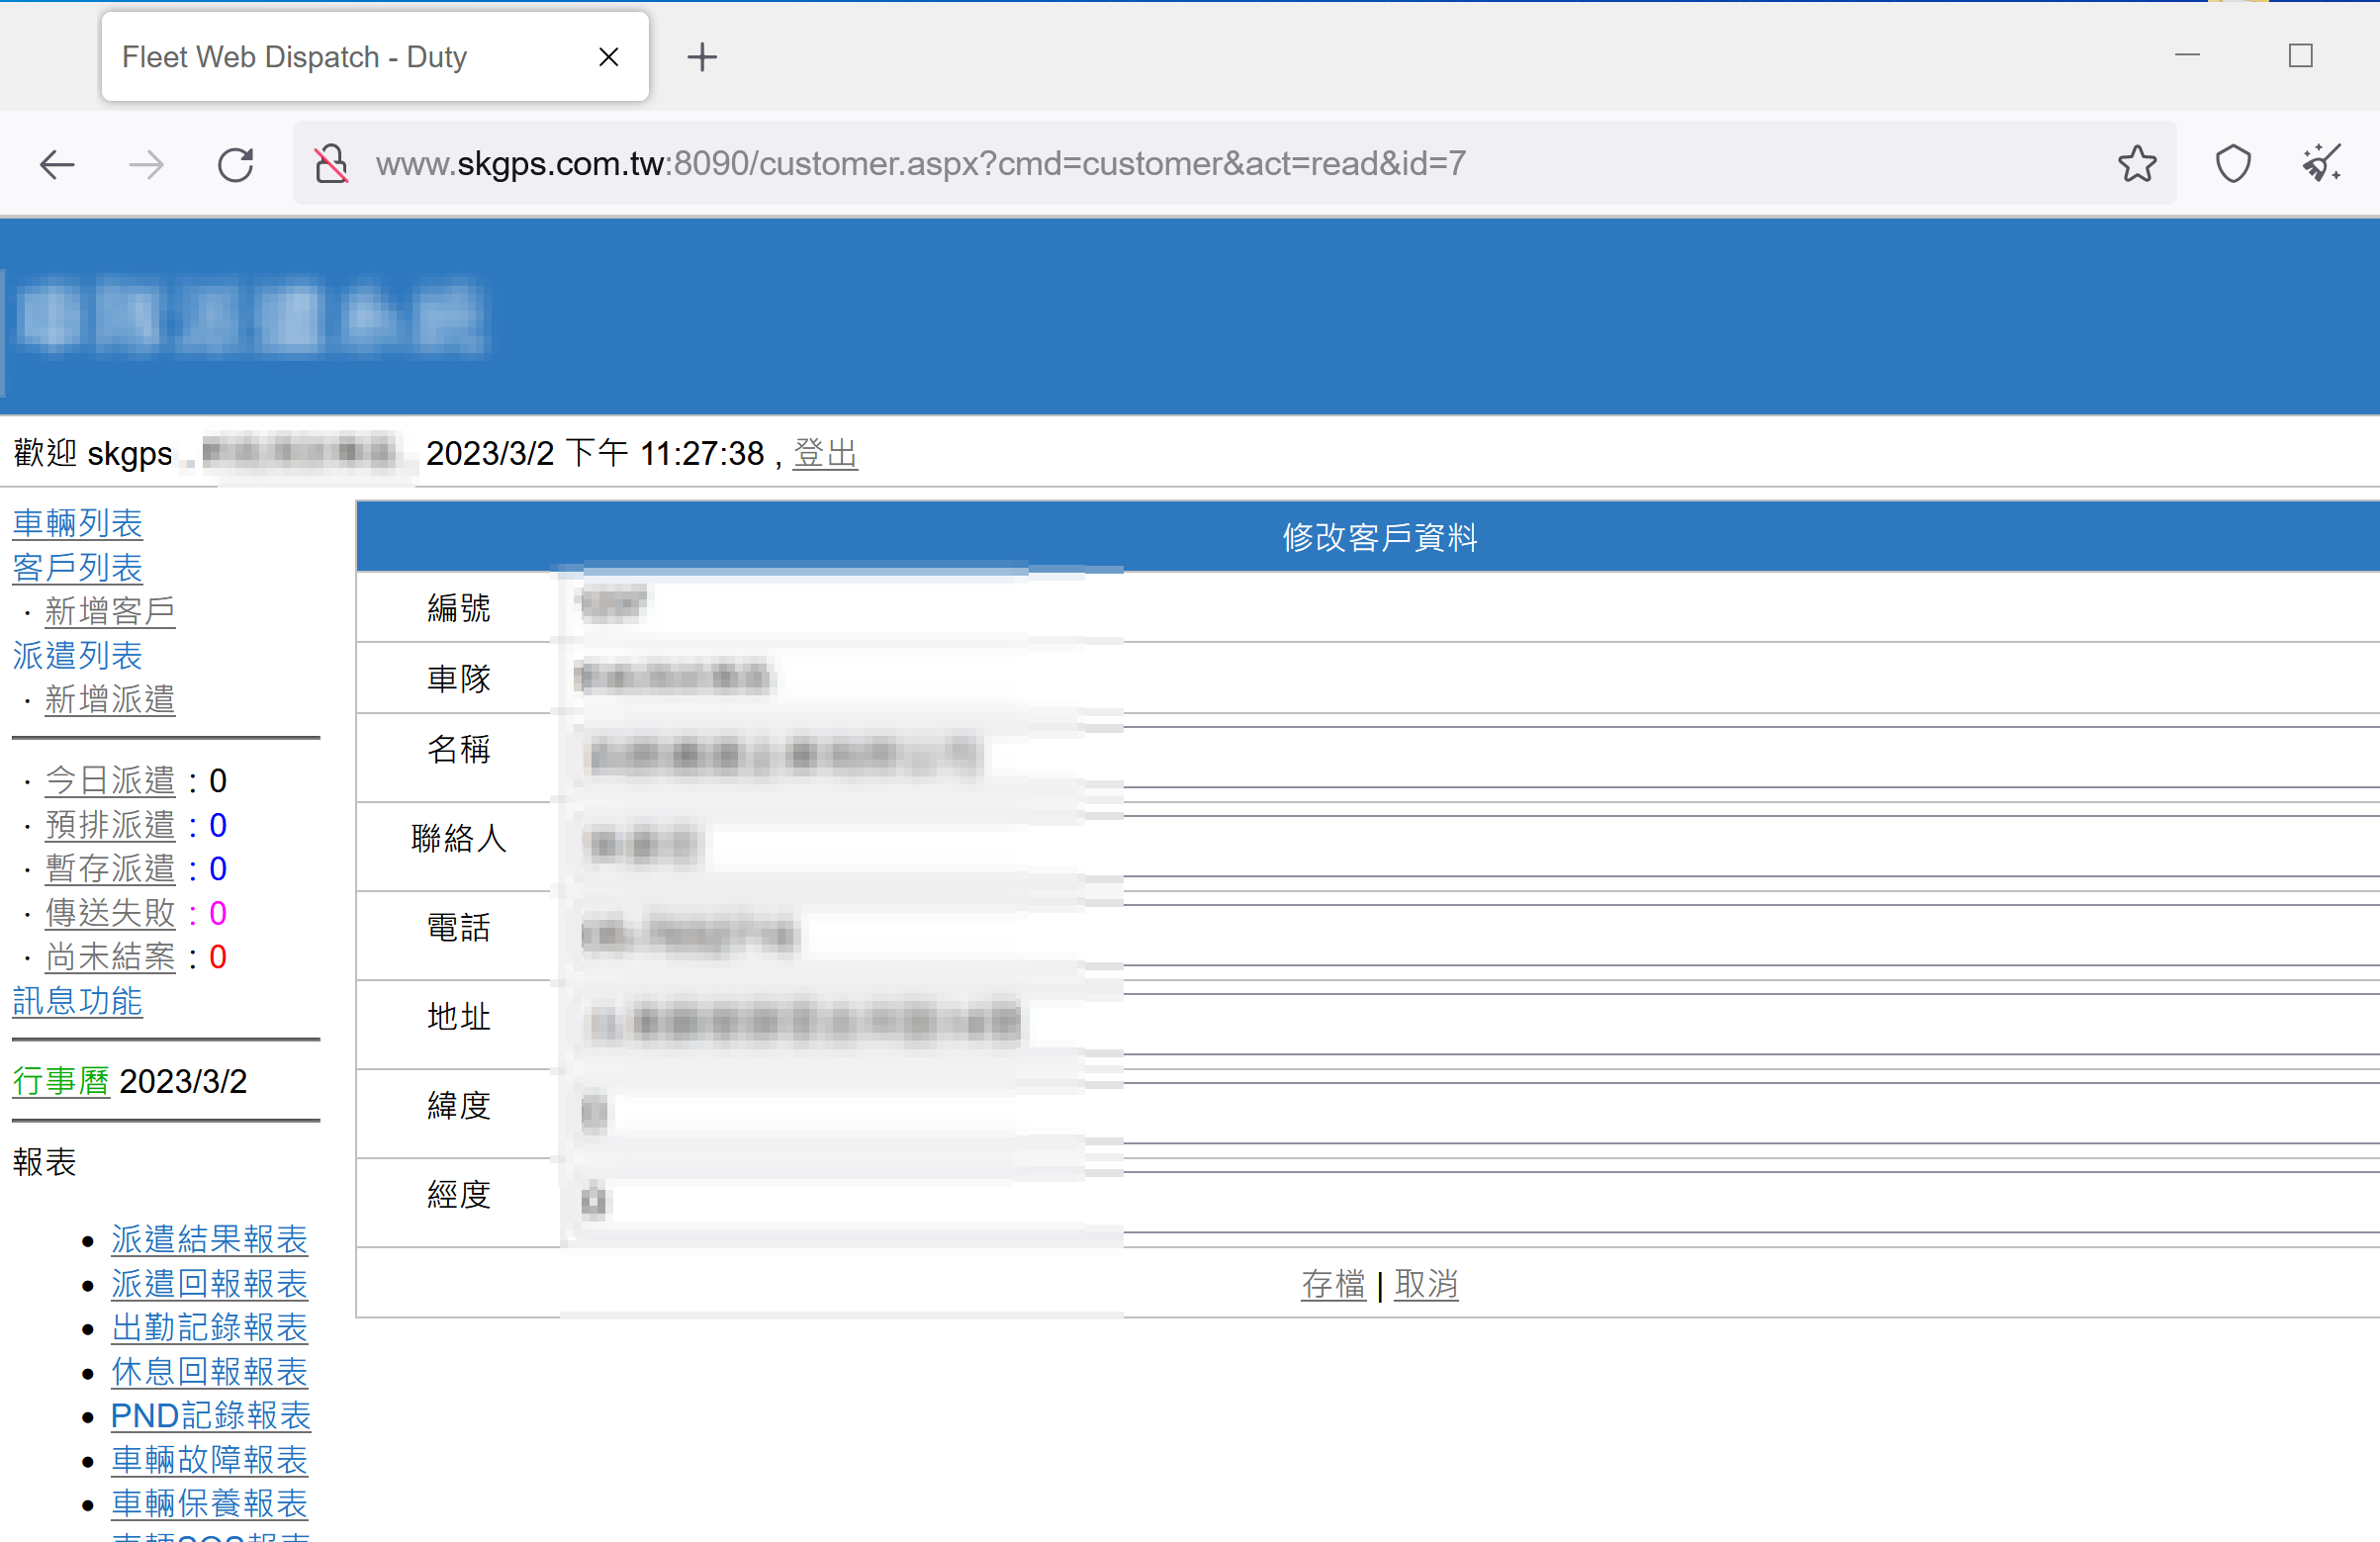Click the 編號 label cell
This screenshot has width=2380, height=1542.
click(x=458, y=607)
